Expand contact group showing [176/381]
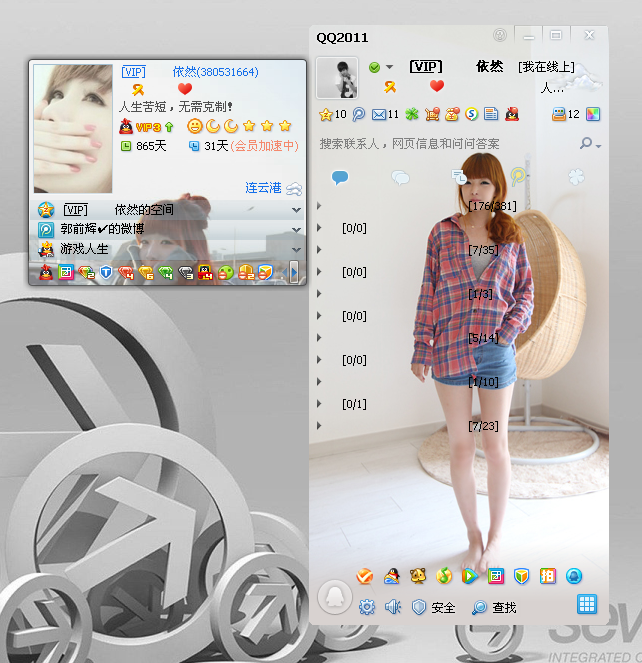This screenshot has height=663, width=642. [x=319, y=206]
